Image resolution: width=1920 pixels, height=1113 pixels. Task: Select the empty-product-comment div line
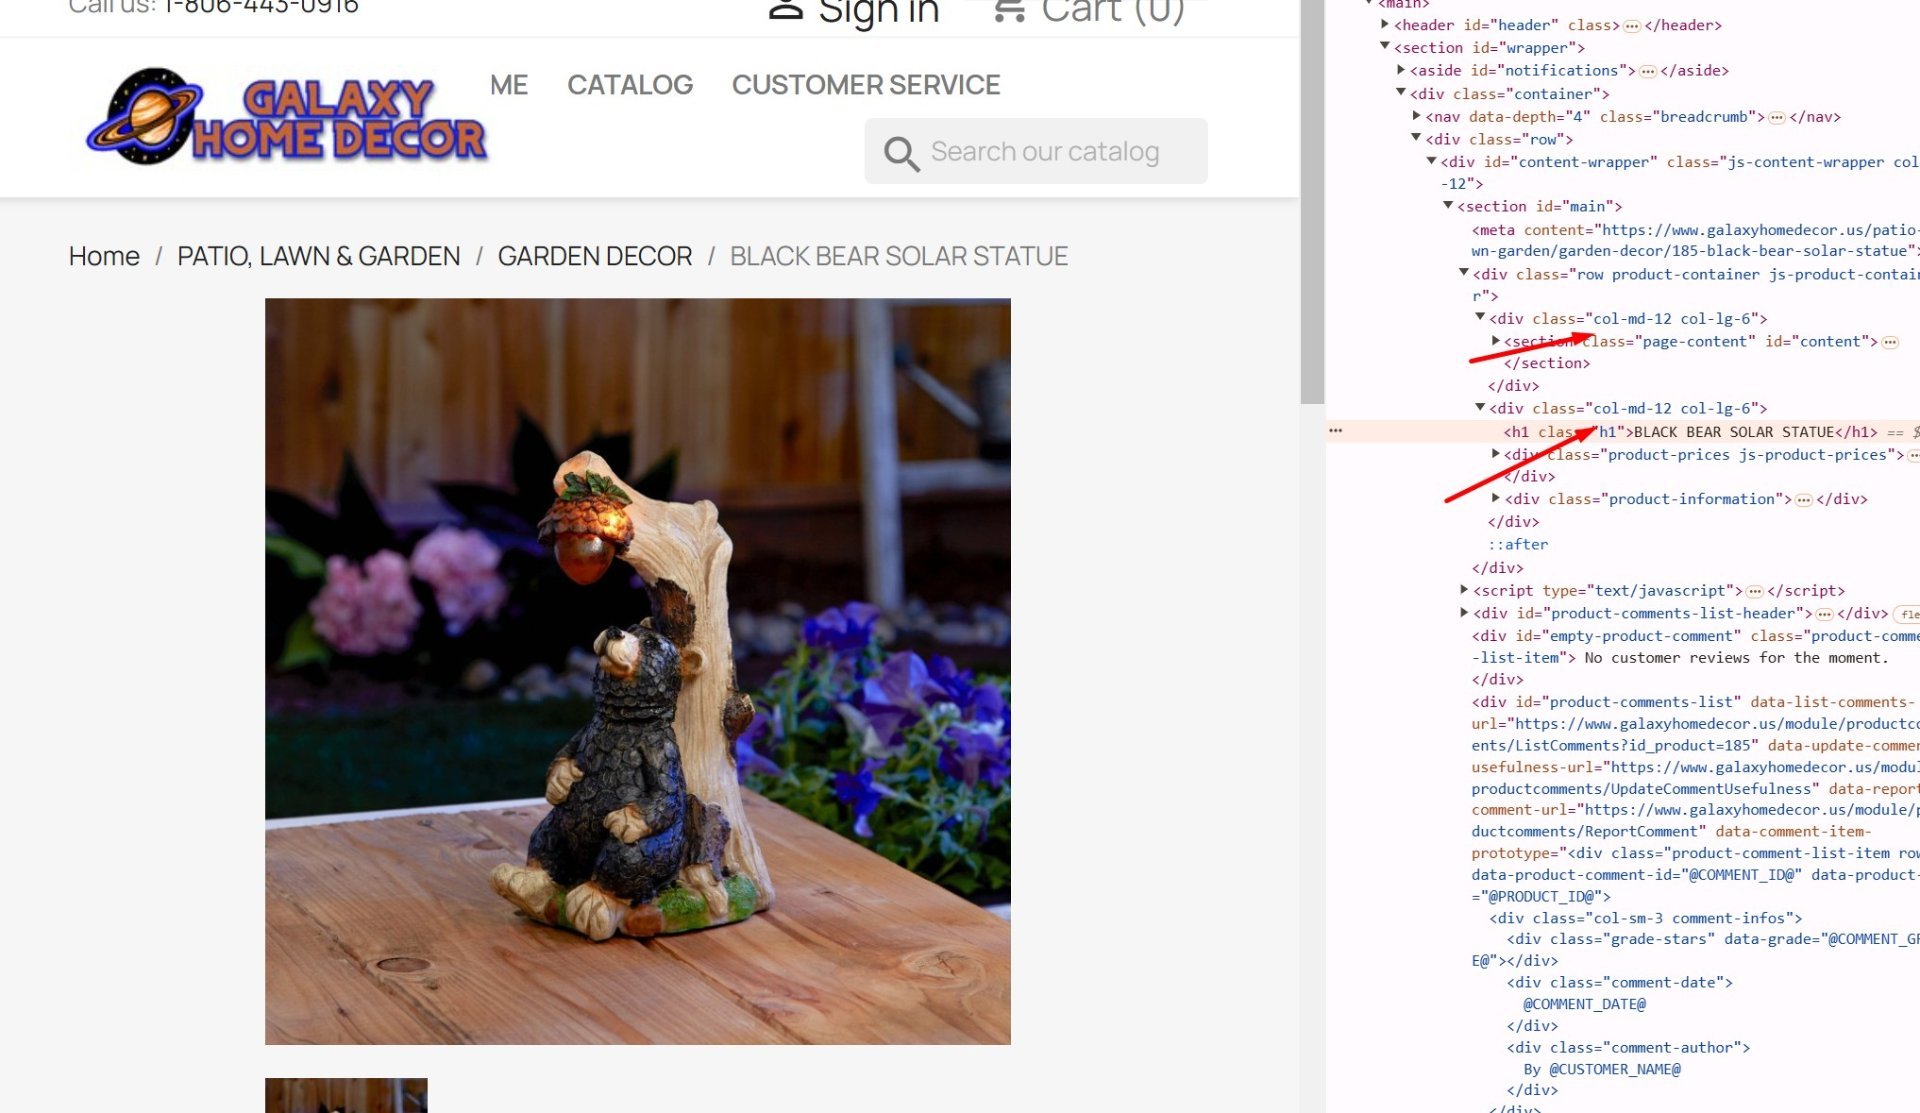pyautogui.click(x=1695, y=647)
